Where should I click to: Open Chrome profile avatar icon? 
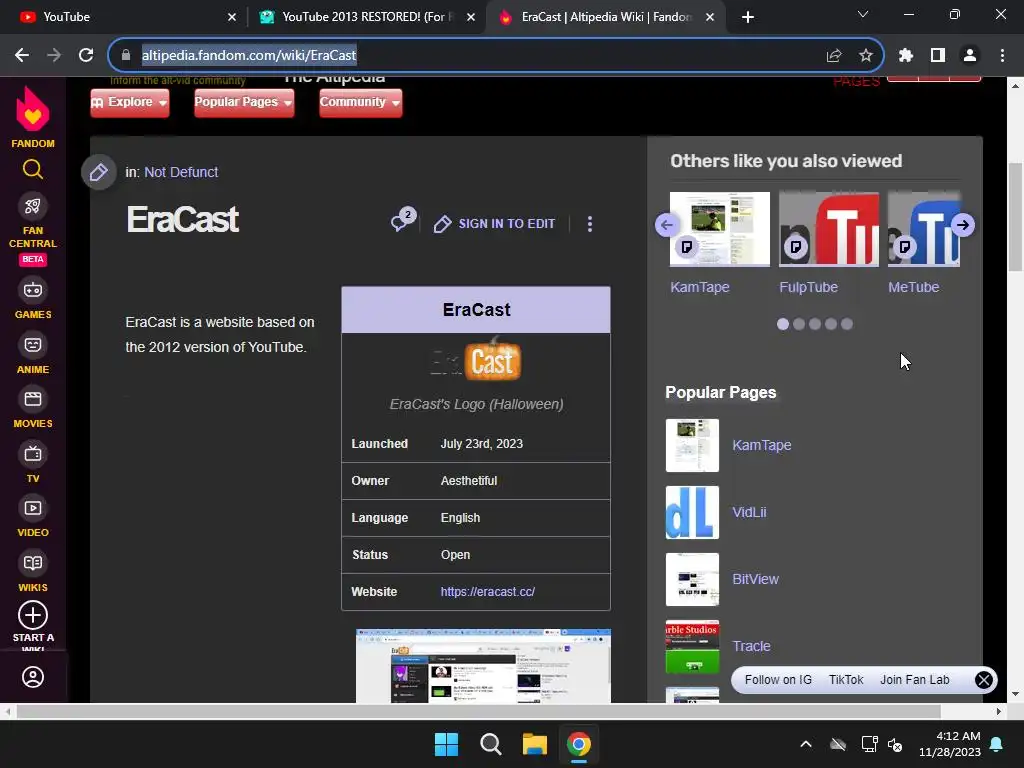click(970, 56)
